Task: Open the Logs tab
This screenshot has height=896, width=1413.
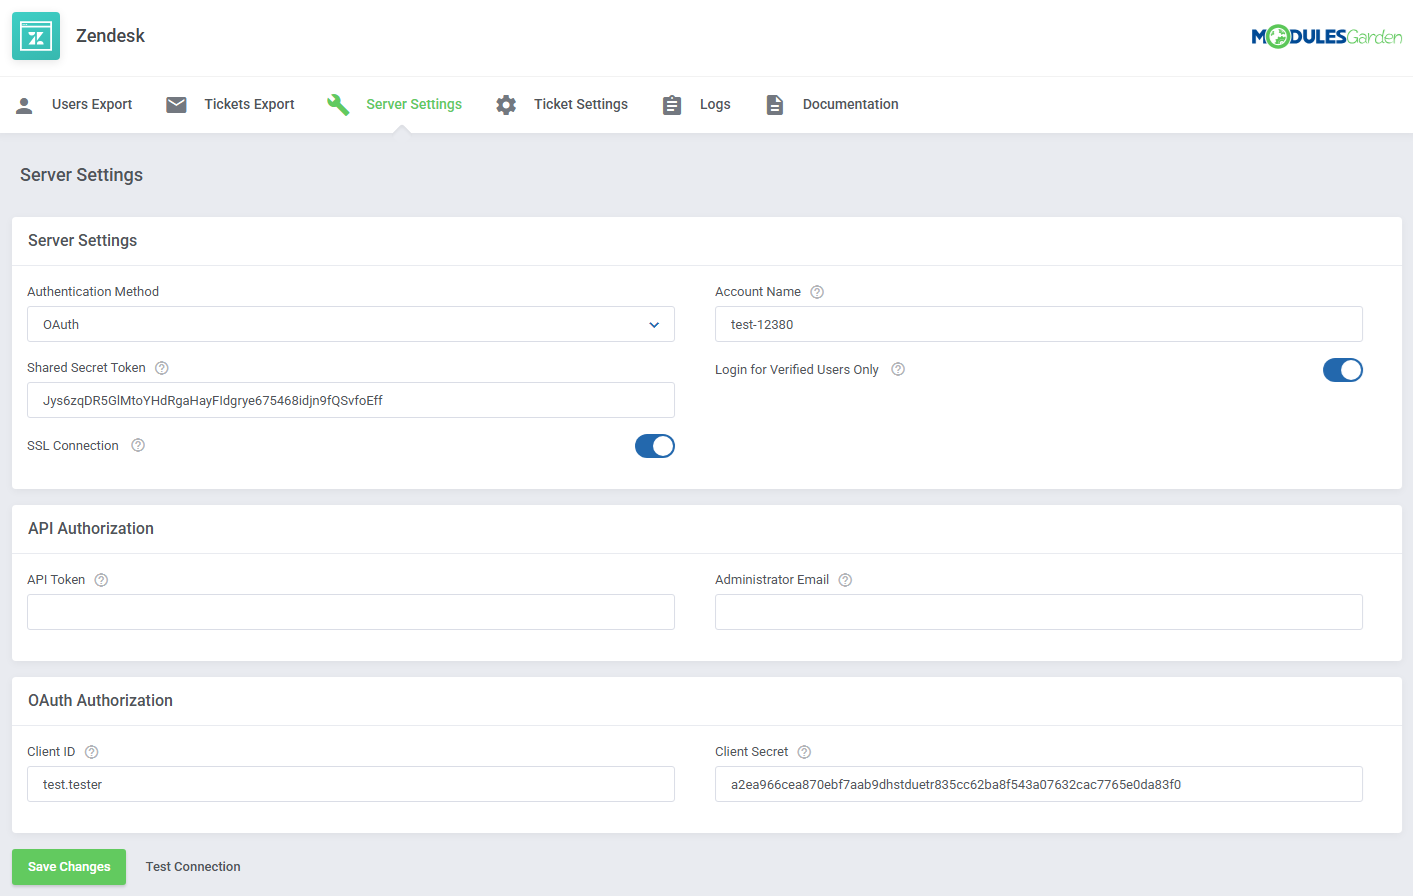Action: (x=714, y=104)
